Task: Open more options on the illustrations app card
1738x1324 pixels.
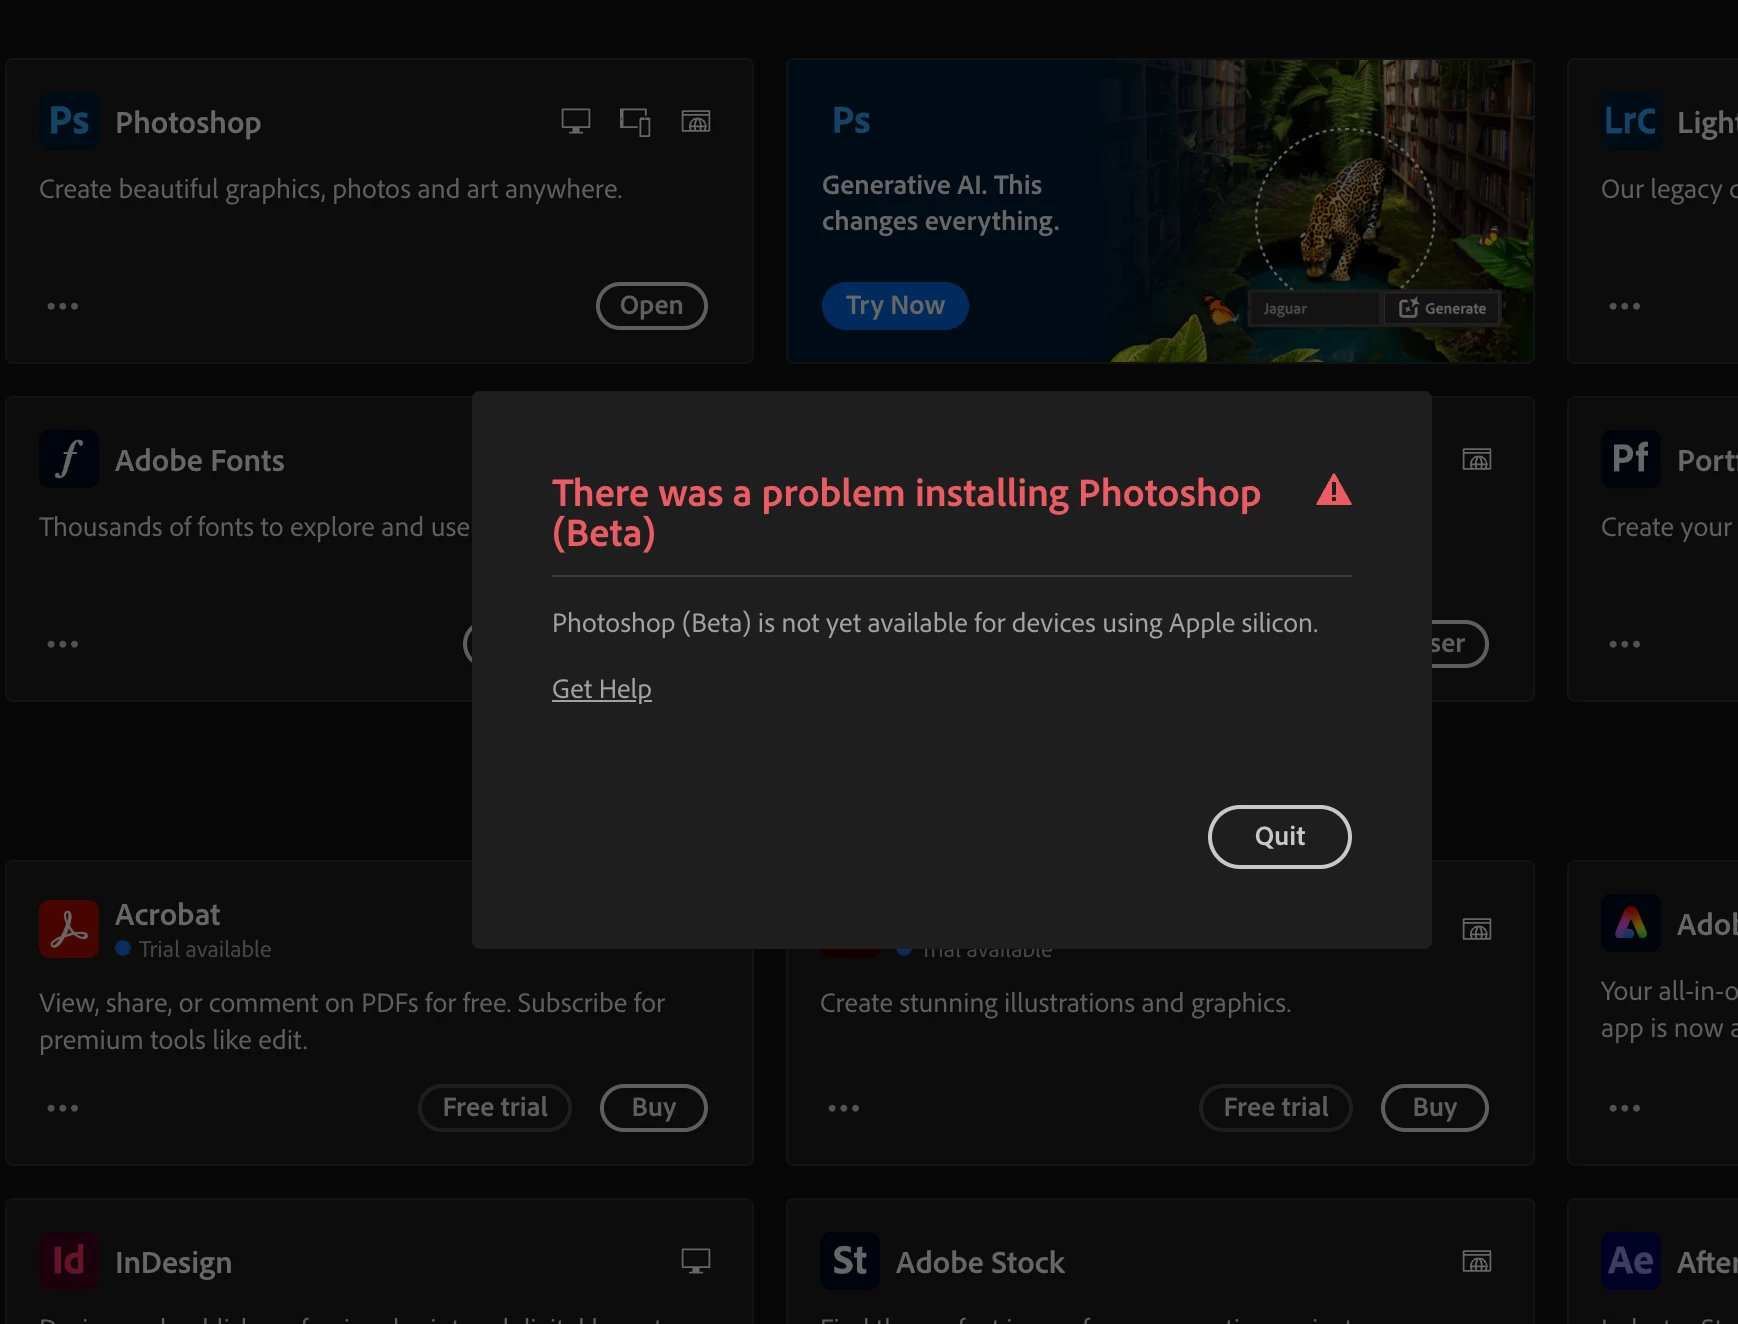Action: [x=843, y=1107]
